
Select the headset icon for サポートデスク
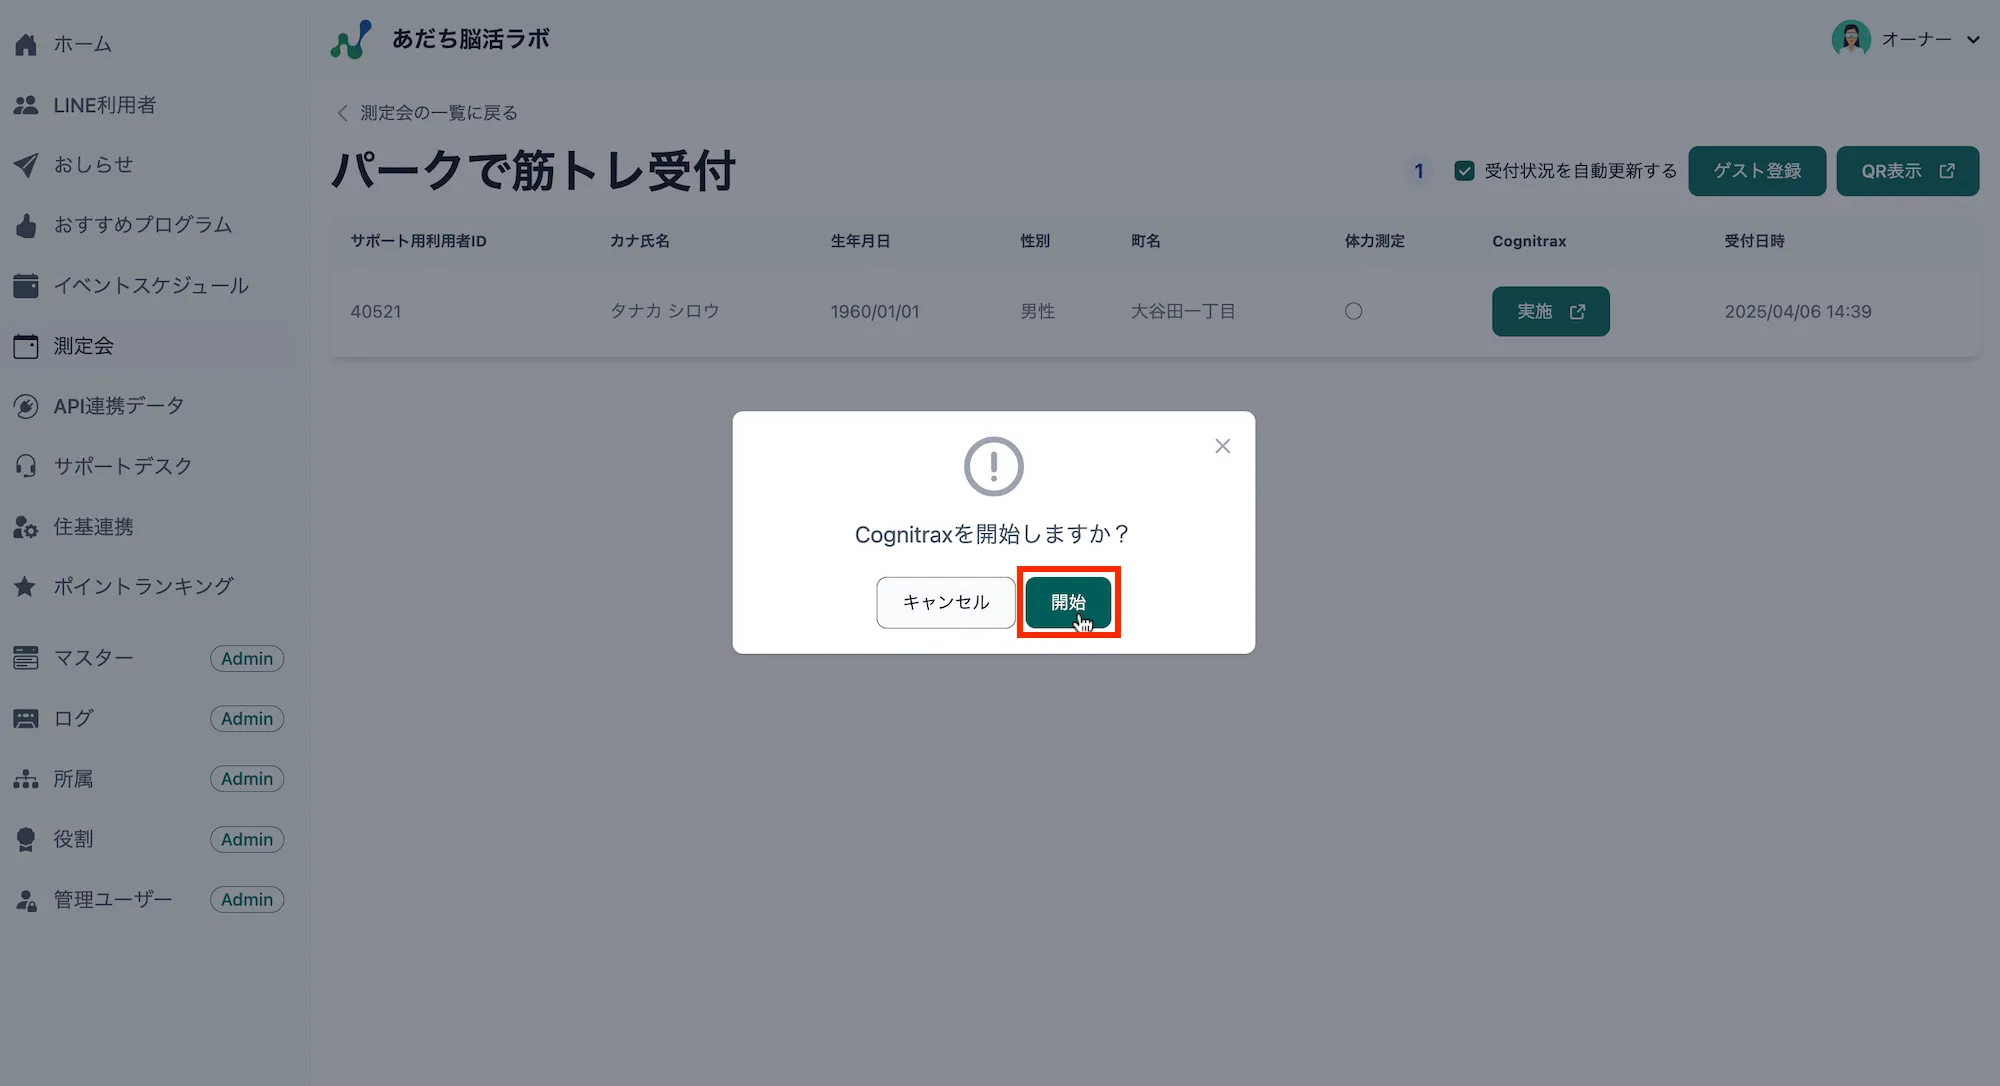(x=26, y=465)
